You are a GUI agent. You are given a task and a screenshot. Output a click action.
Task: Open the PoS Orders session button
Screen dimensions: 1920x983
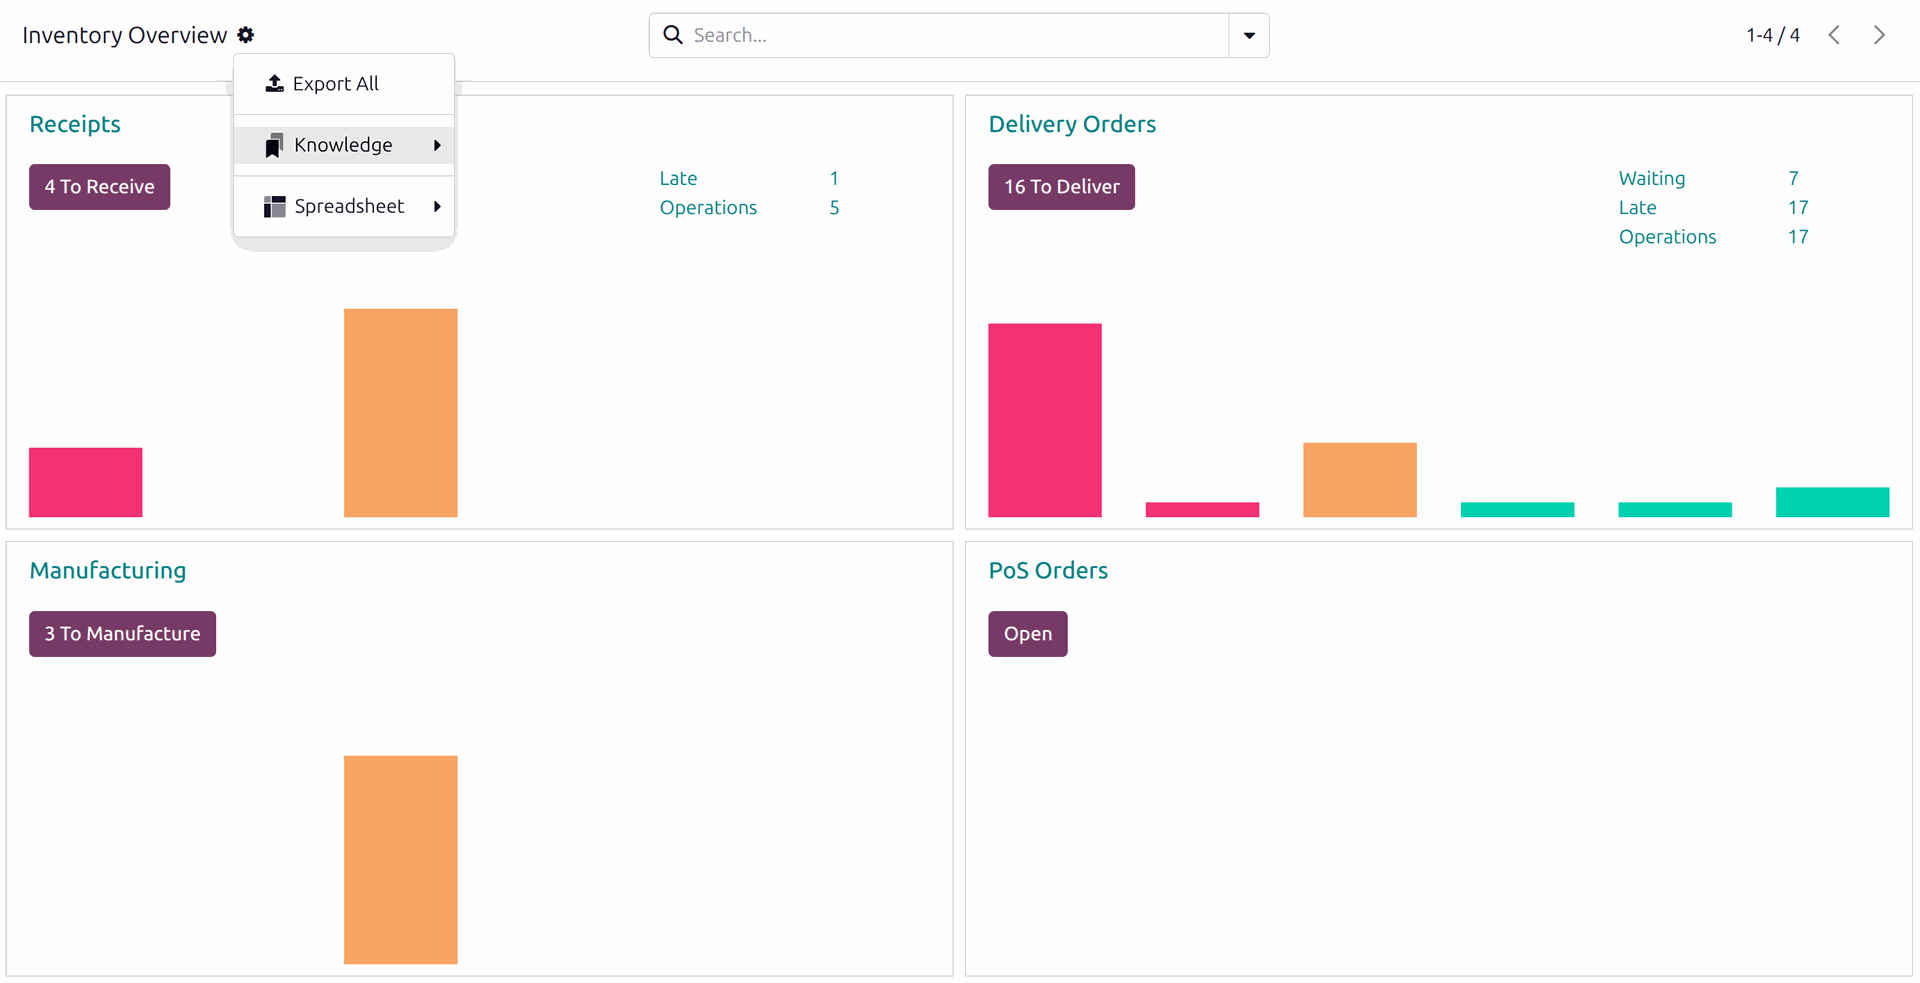[1027, 634]
